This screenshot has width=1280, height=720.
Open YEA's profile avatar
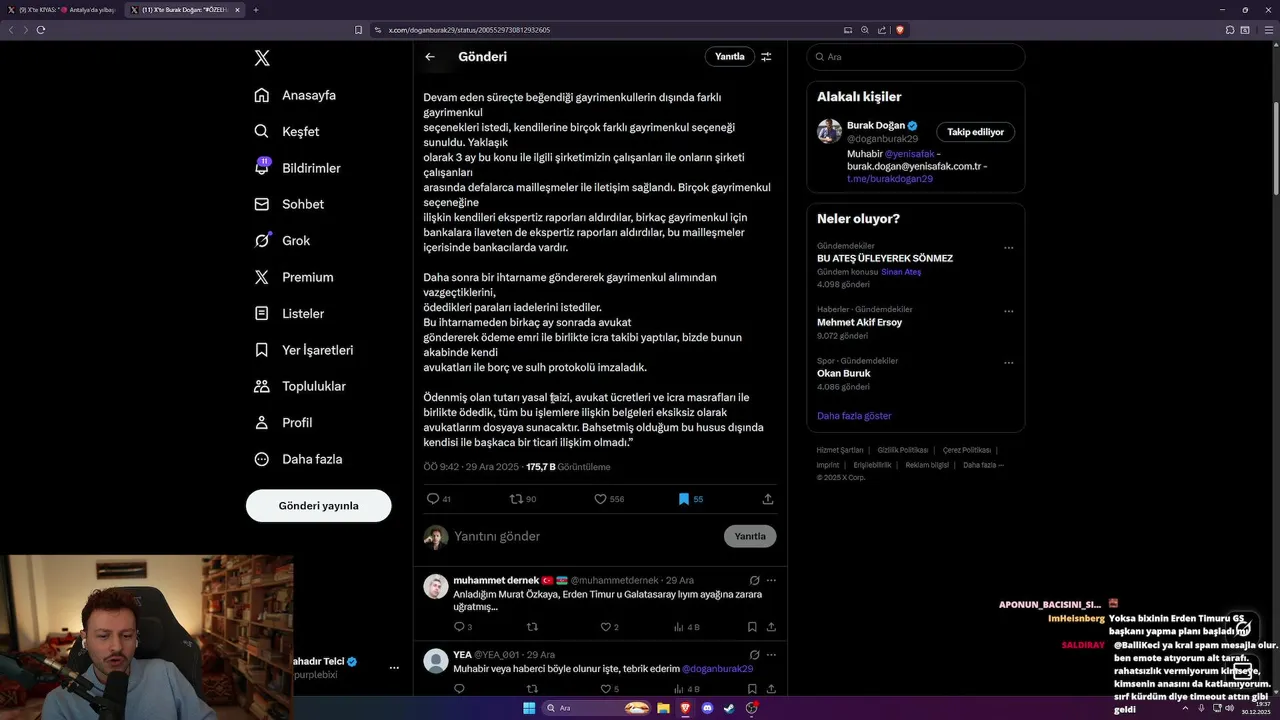(436, 660)
